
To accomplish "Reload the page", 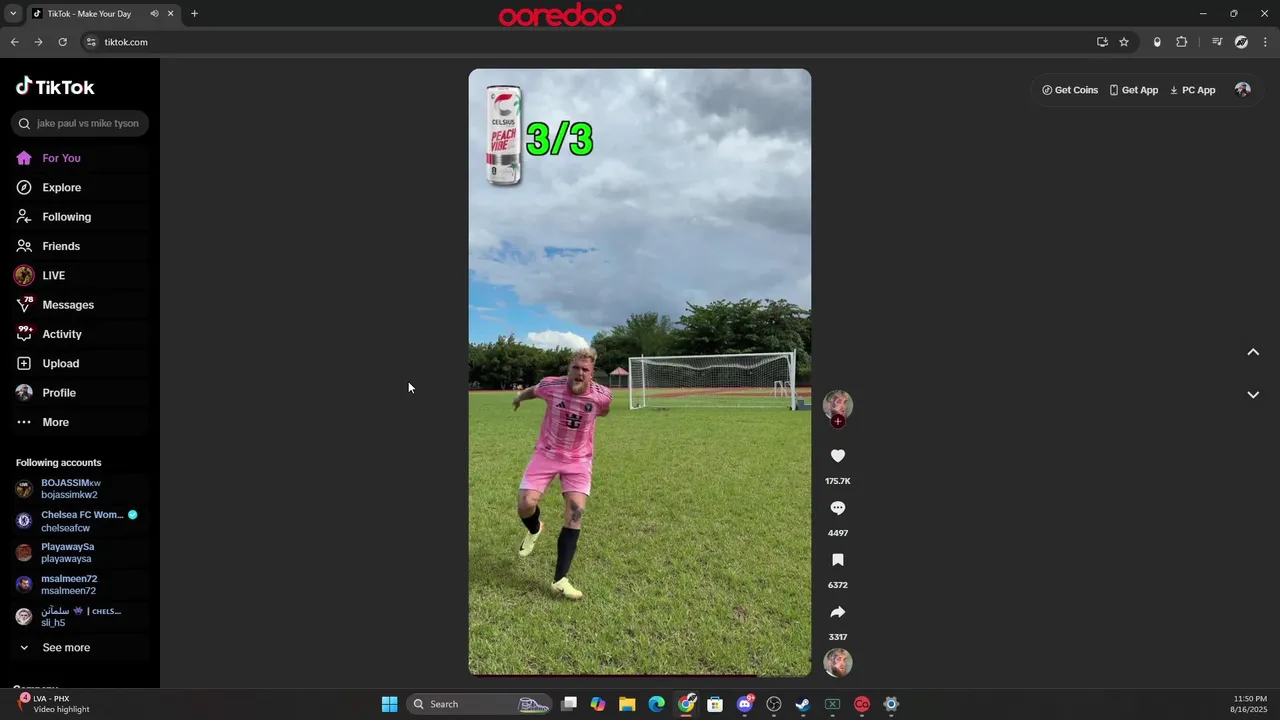I will 62,42.
